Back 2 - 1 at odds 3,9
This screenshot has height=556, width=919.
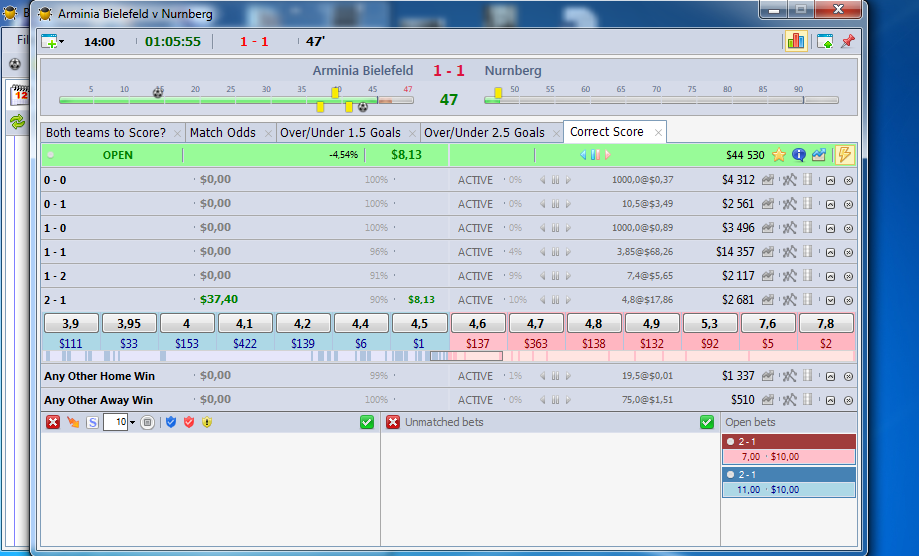point(70,323)
